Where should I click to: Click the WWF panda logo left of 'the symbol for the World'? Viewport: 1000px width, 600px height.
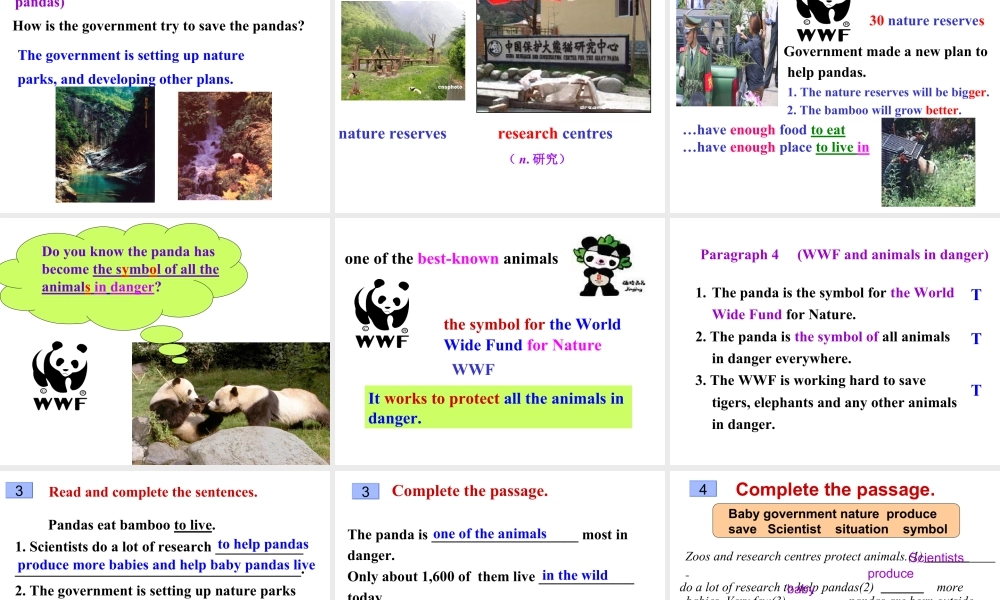(382, 313)
